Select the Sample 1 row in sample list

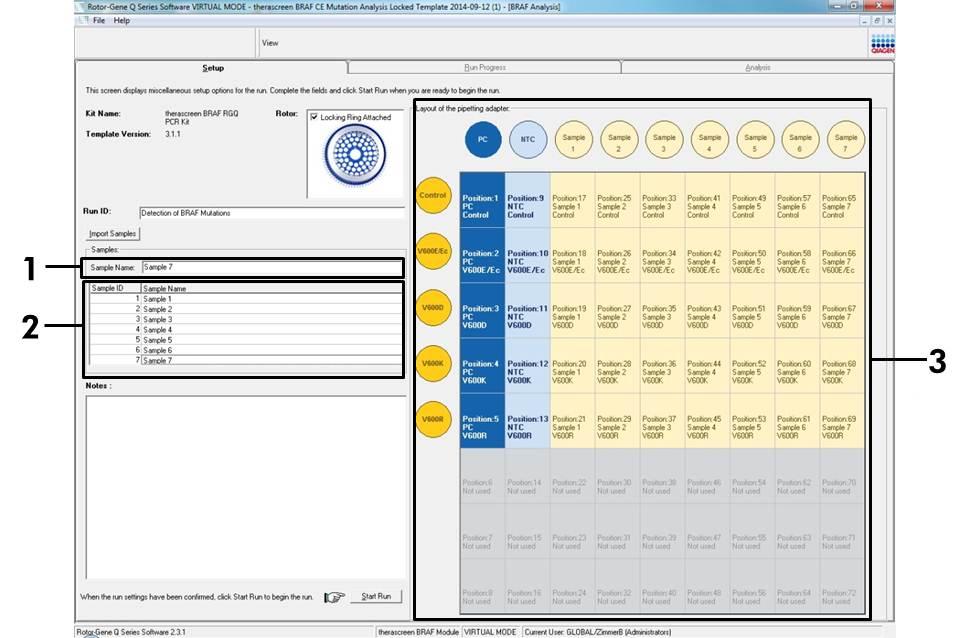click(x=246, y=299)
